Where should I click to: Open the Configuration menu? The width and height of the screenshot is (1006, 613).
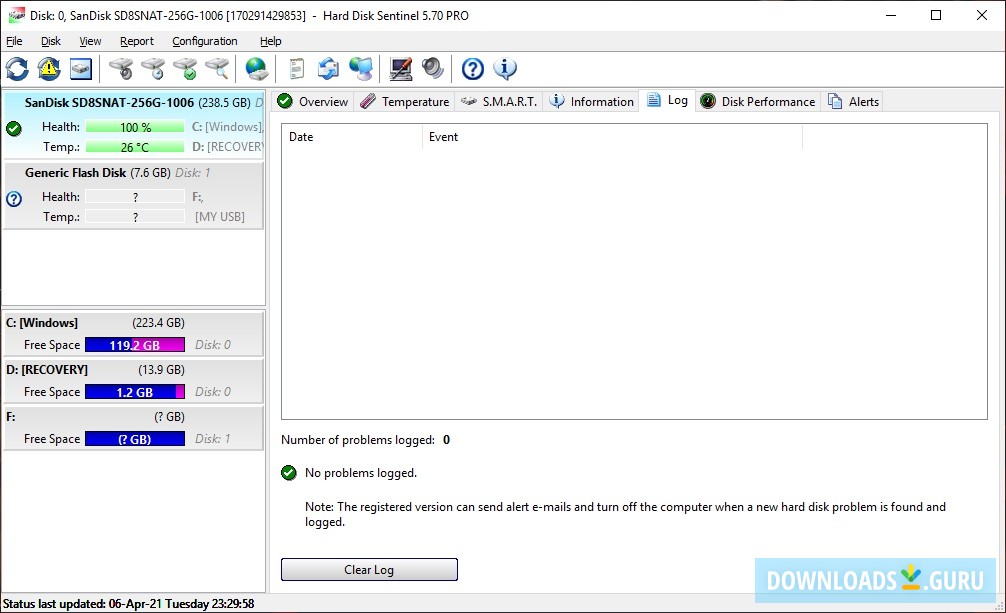pyautogui.click(x=205, y=41)
